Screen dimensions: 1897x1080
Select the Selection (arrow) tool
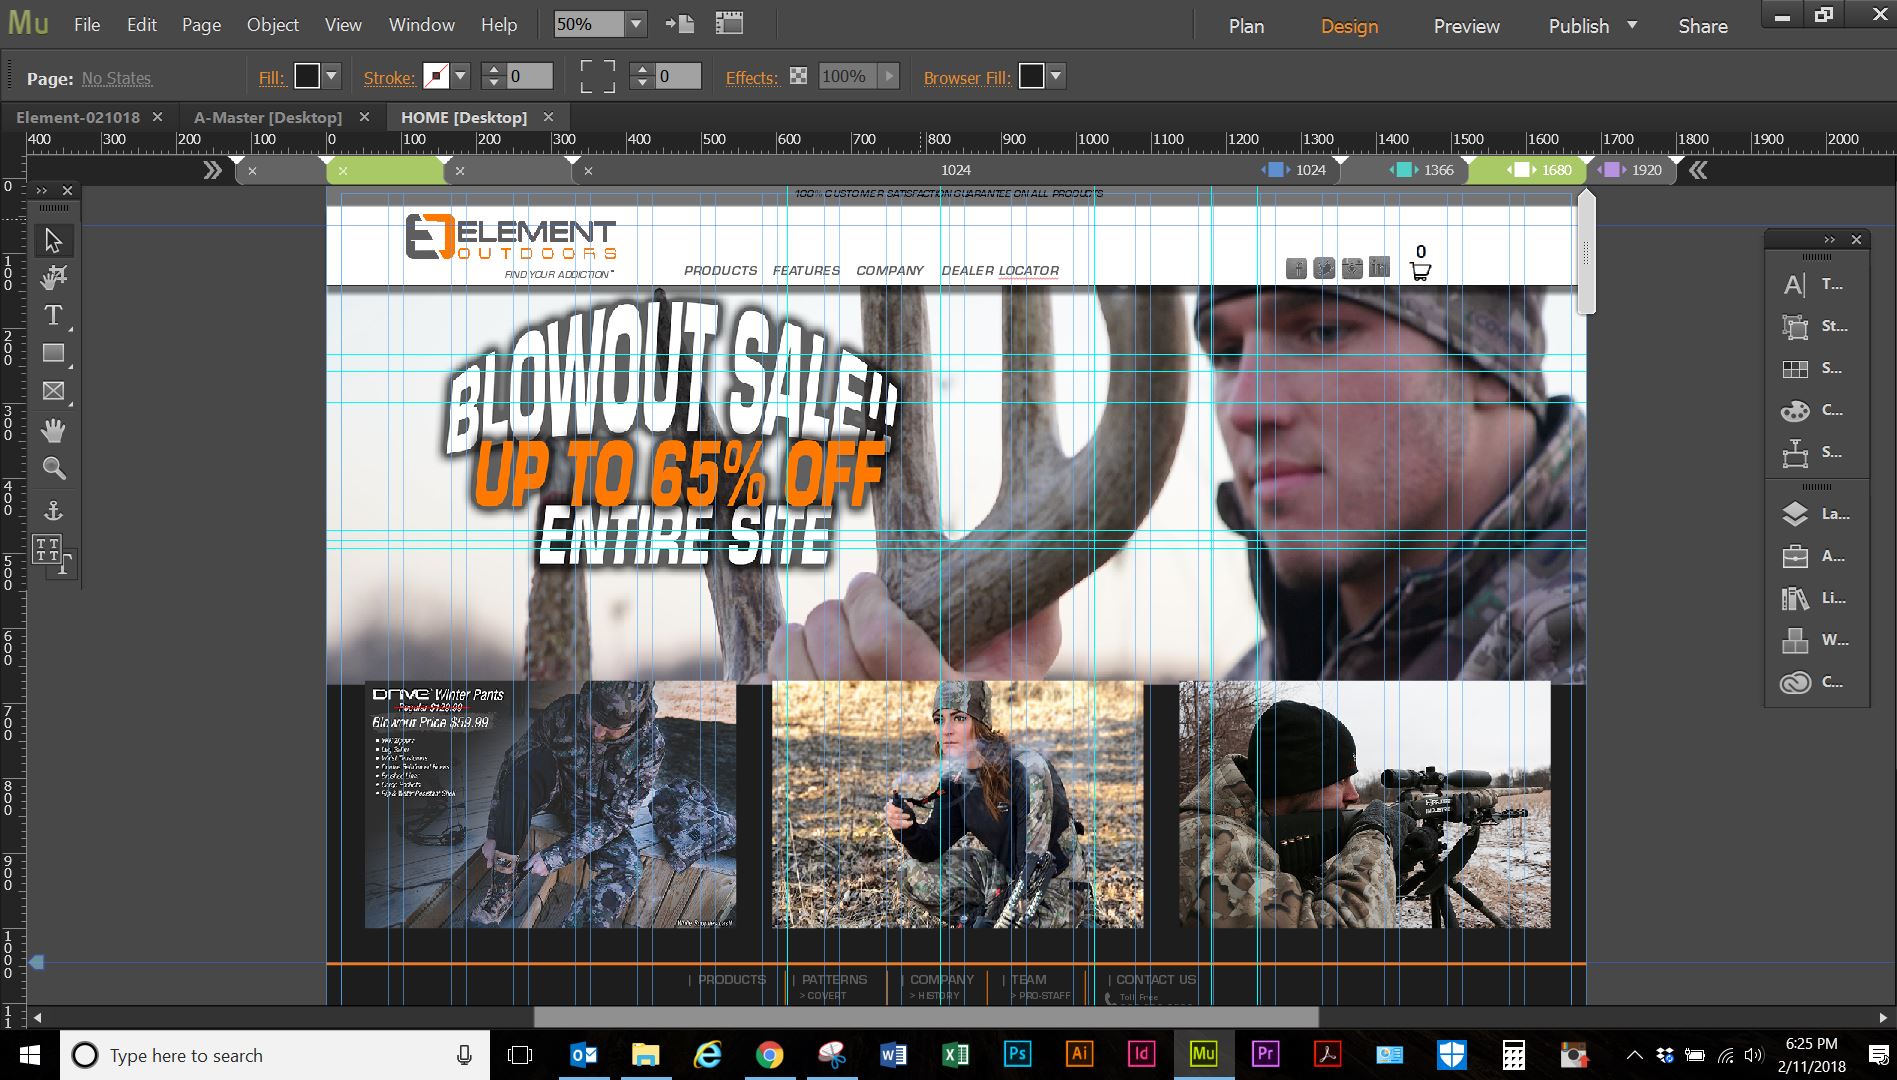(x=53, y=241)
